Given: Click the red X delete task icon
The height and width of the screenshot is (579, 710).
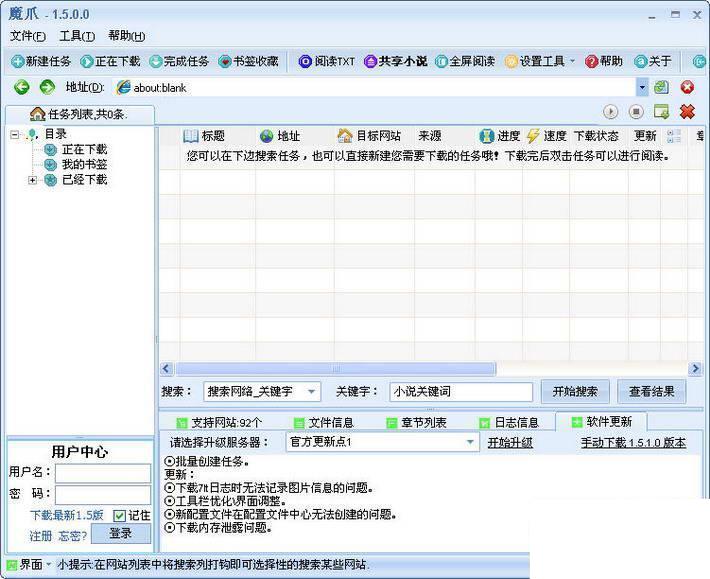Looking at the screenshot, I should pos(687,111).
